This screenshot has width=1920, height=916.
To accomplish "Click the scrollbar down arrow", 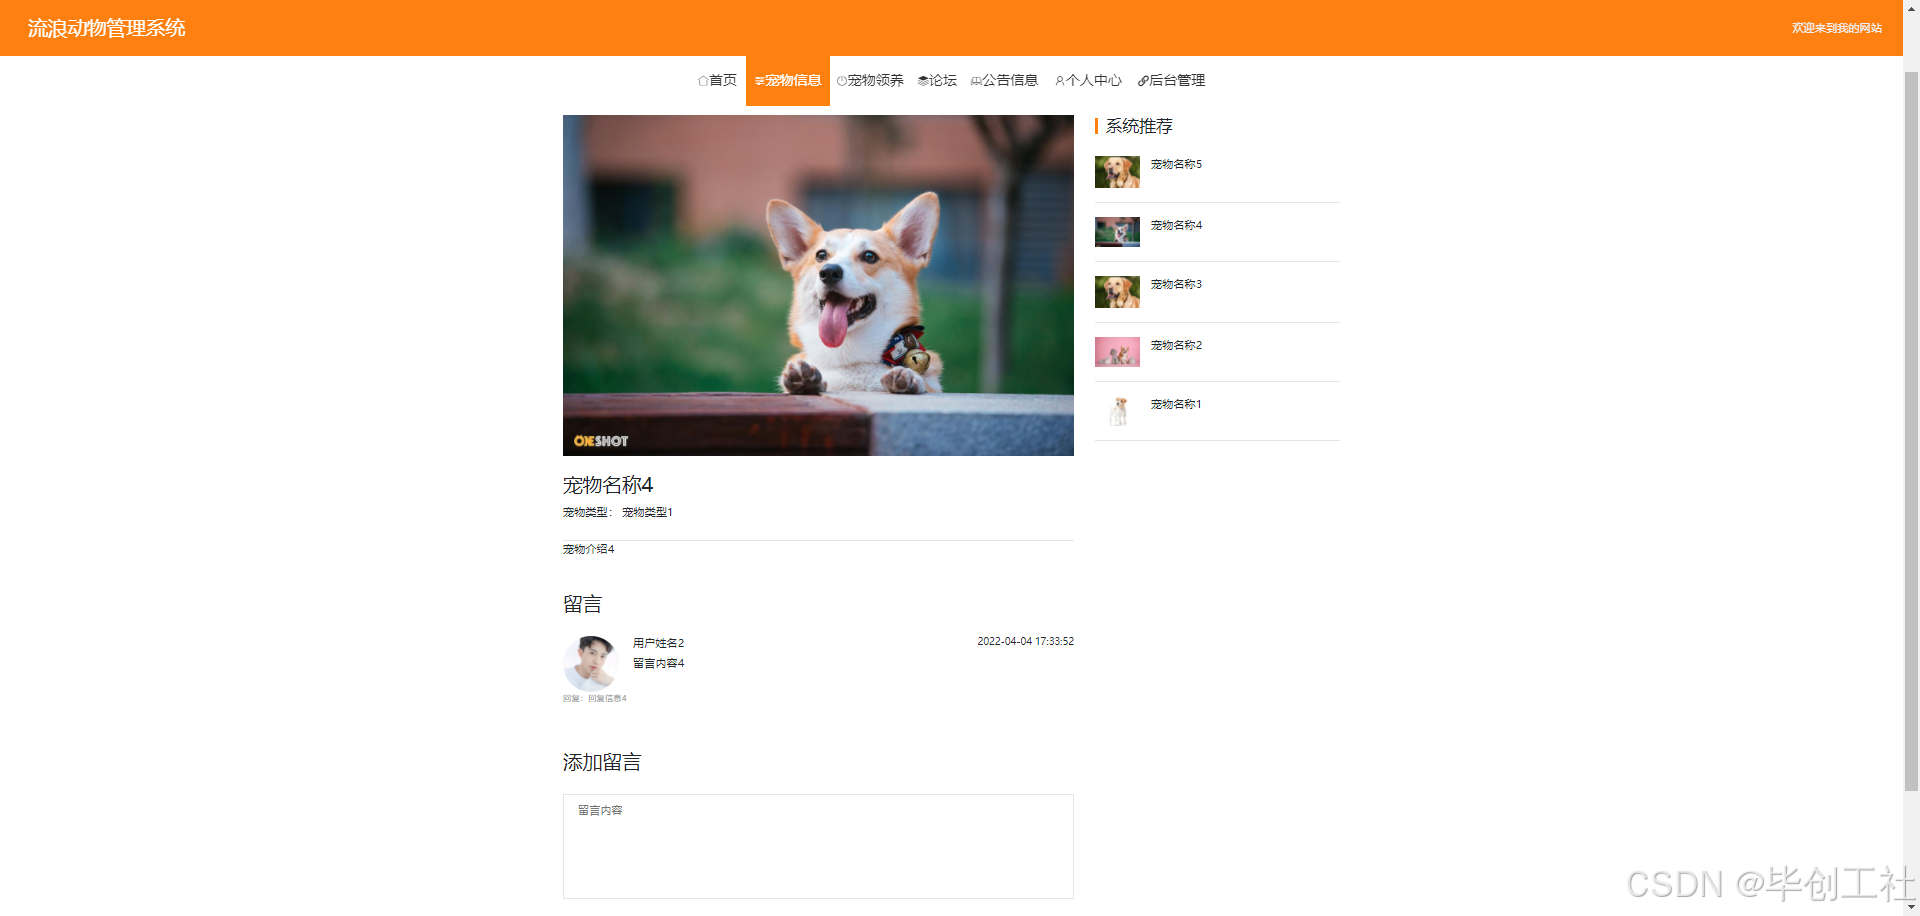I will 1912,907.
